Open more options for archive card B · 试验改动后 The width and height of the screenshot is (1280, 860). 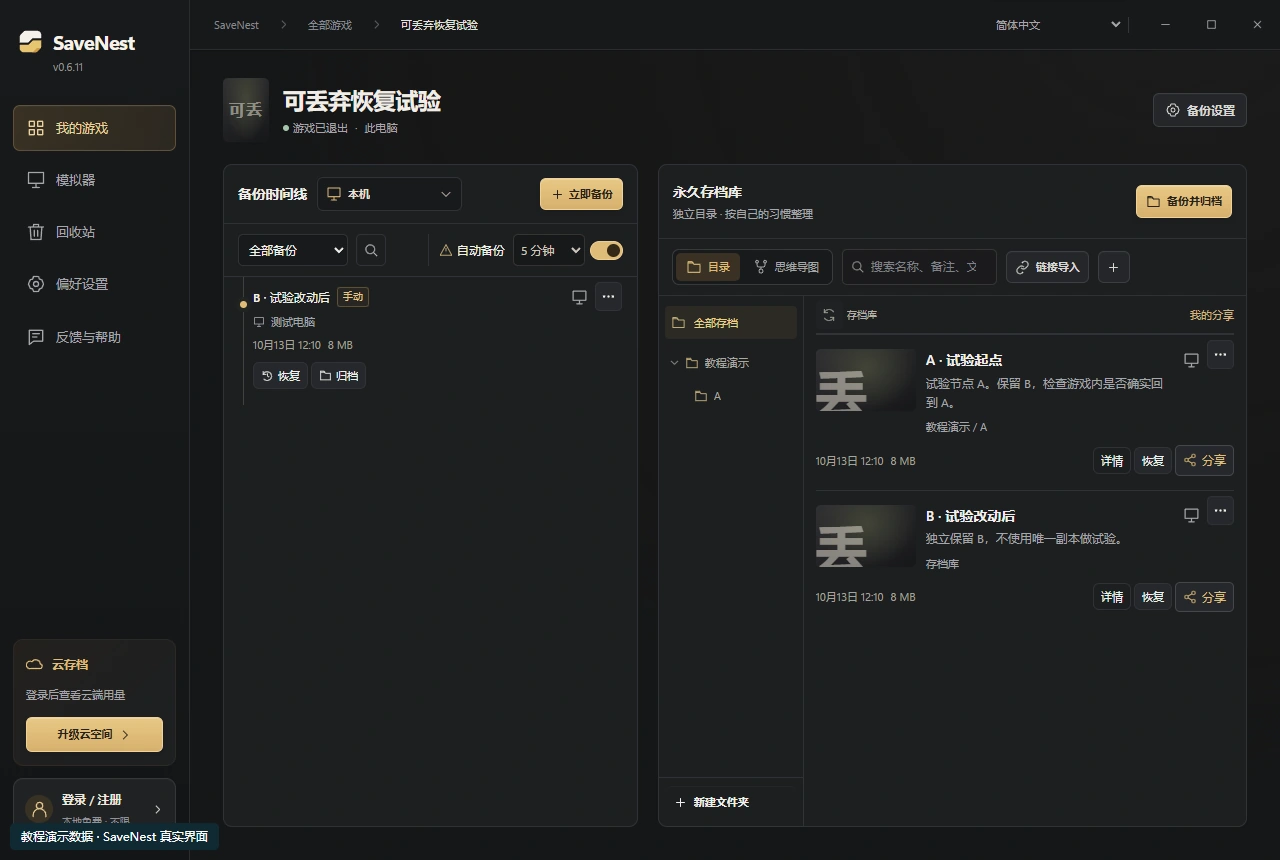click(x=1220, y=511)
